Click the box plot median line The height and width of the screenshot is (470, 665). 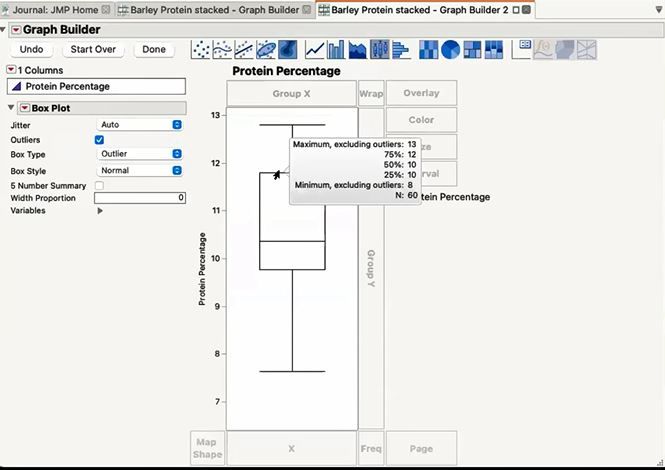(x=292, y=241)
